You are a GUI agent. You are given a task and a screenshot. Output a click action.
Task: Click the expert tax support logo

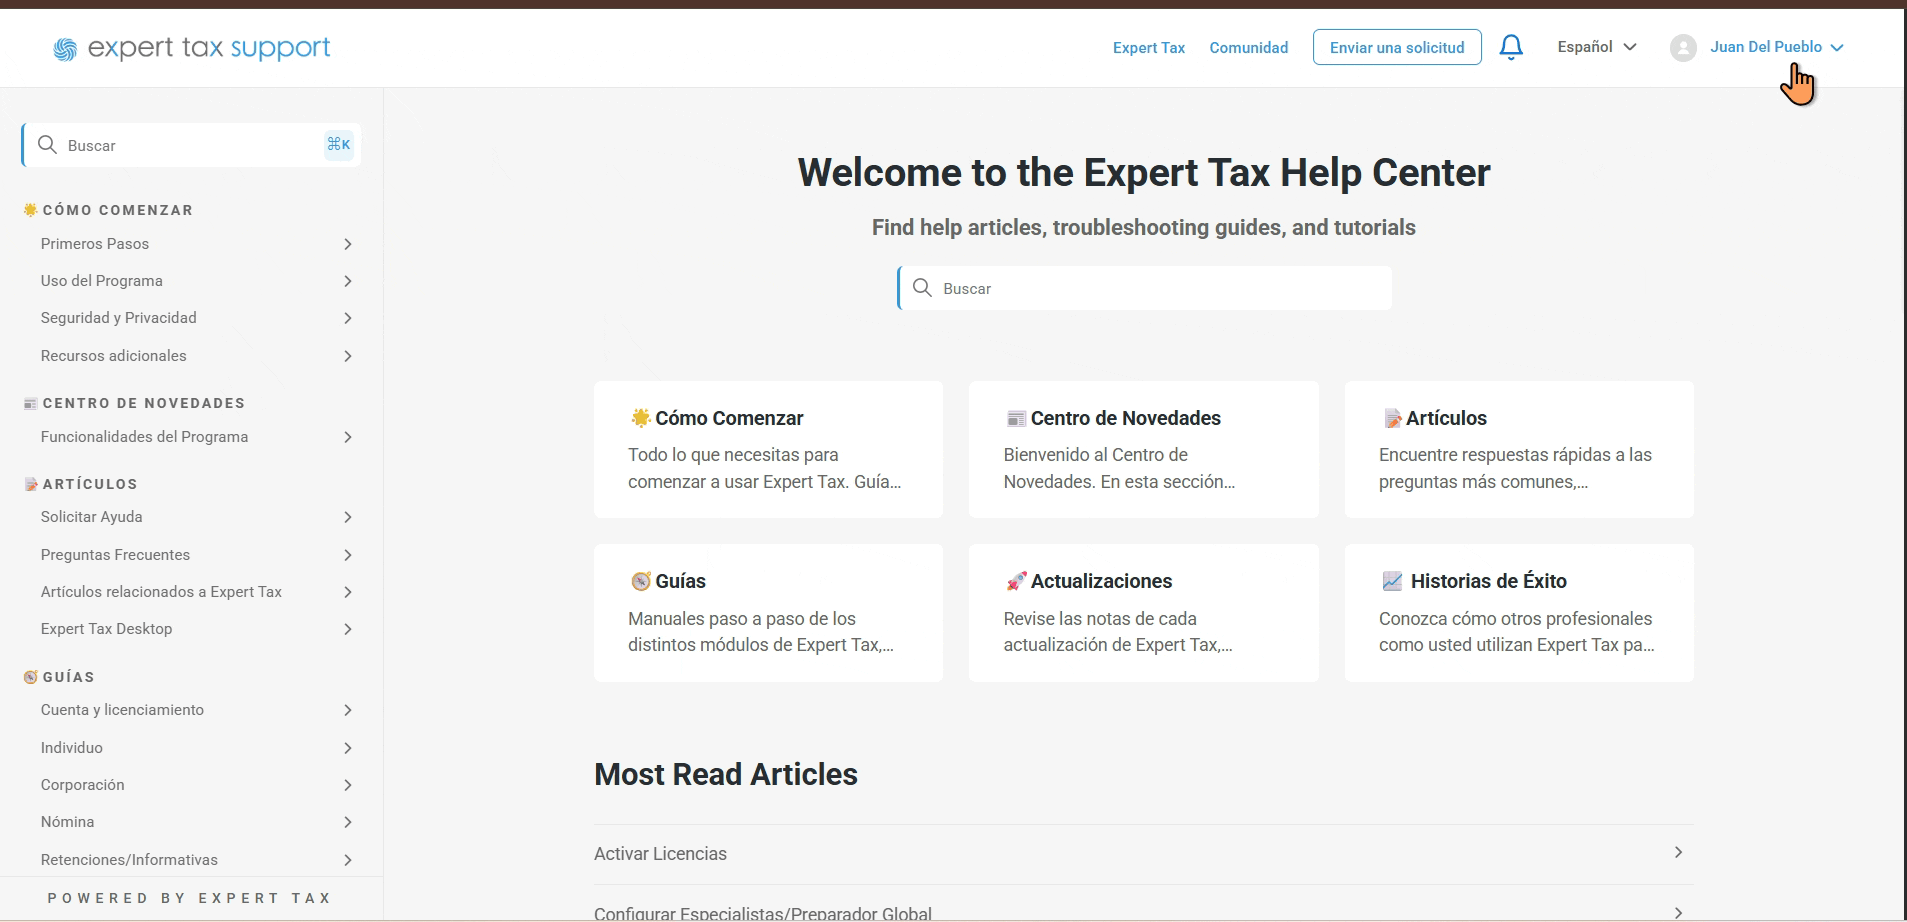point(191,48)
